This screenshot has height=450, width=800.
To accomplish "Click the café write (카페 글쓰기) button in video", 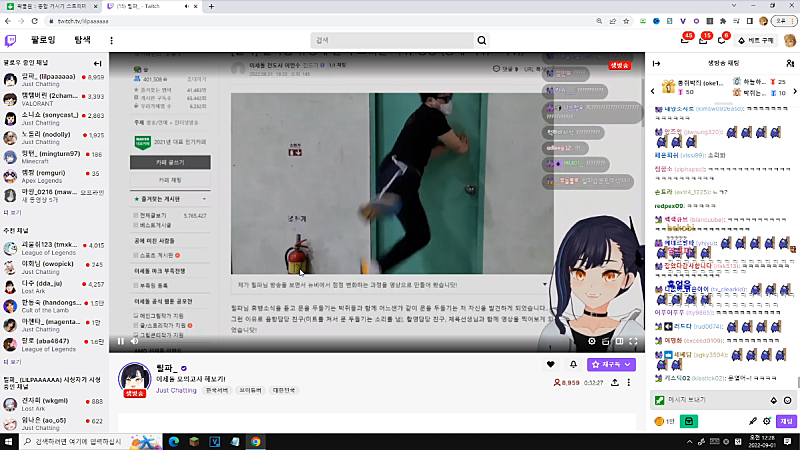I will [170, 162].
